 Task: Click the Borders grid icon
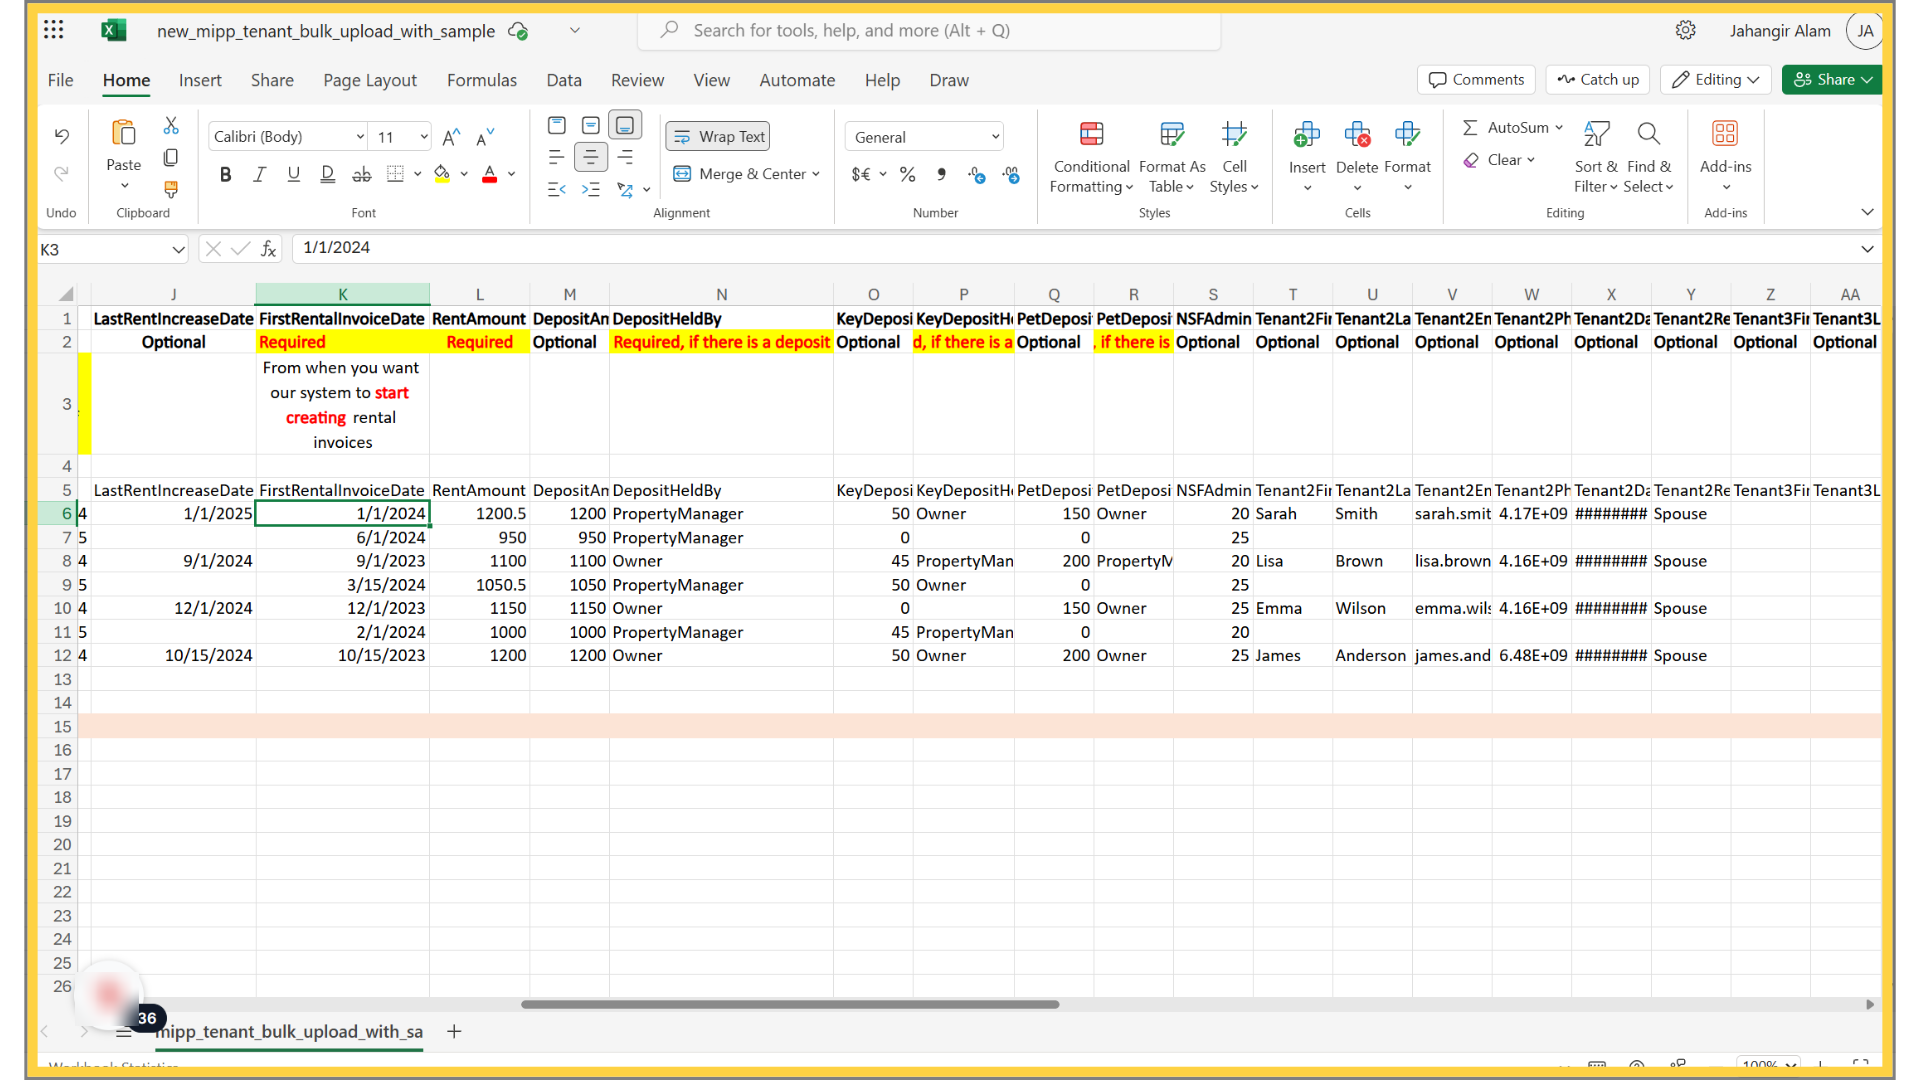pyautogui.click(x=395, y=174)
